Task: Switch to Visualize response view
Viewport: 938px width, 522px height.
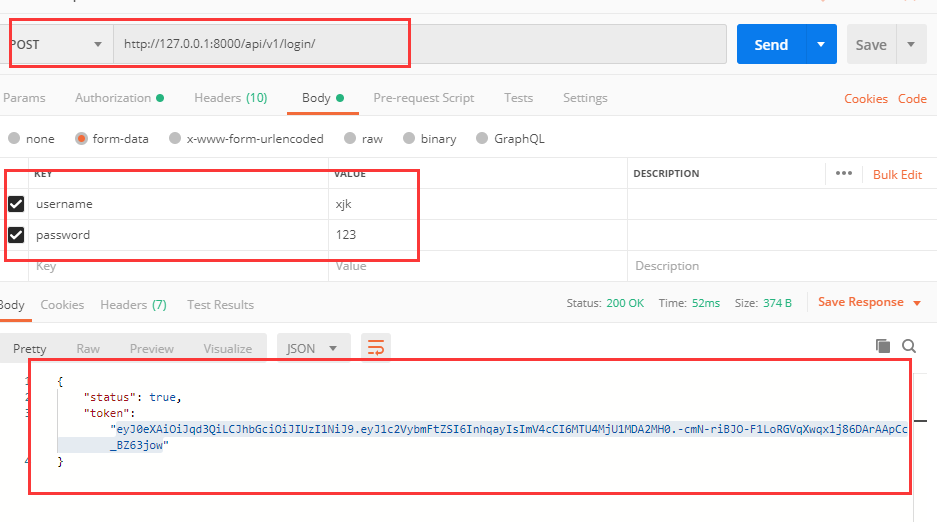Action: coord(227,349)
